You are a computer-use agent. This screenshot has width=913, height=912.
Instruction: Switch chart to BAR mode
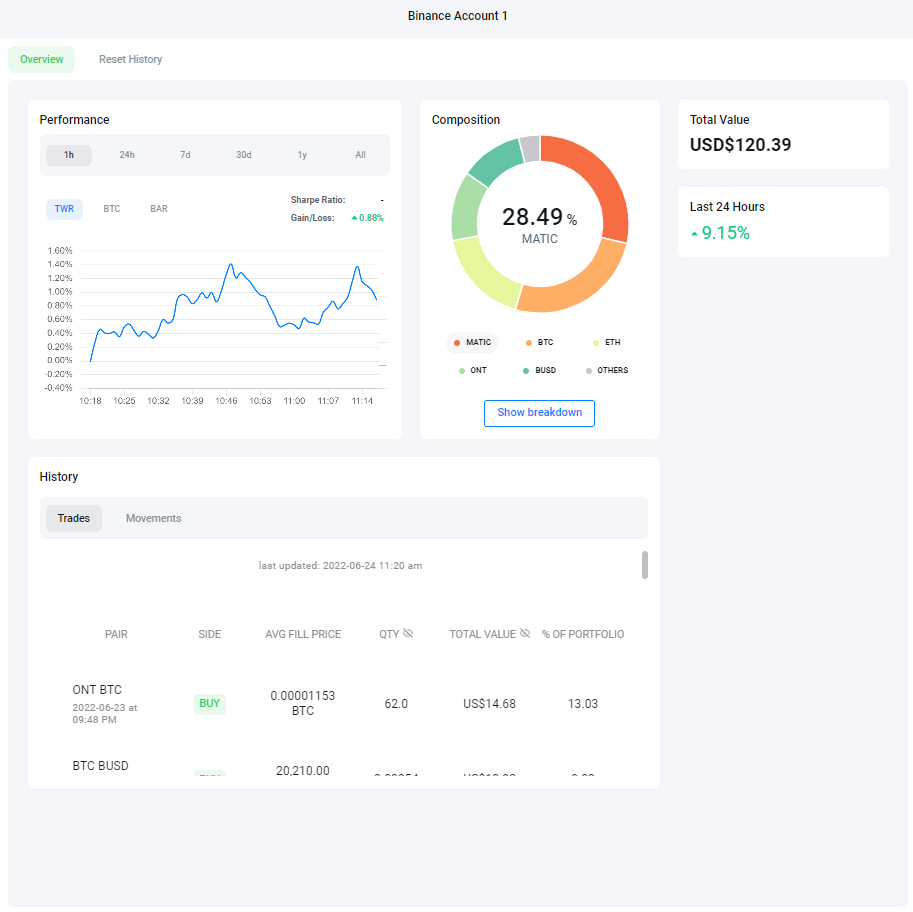[159, 208]
